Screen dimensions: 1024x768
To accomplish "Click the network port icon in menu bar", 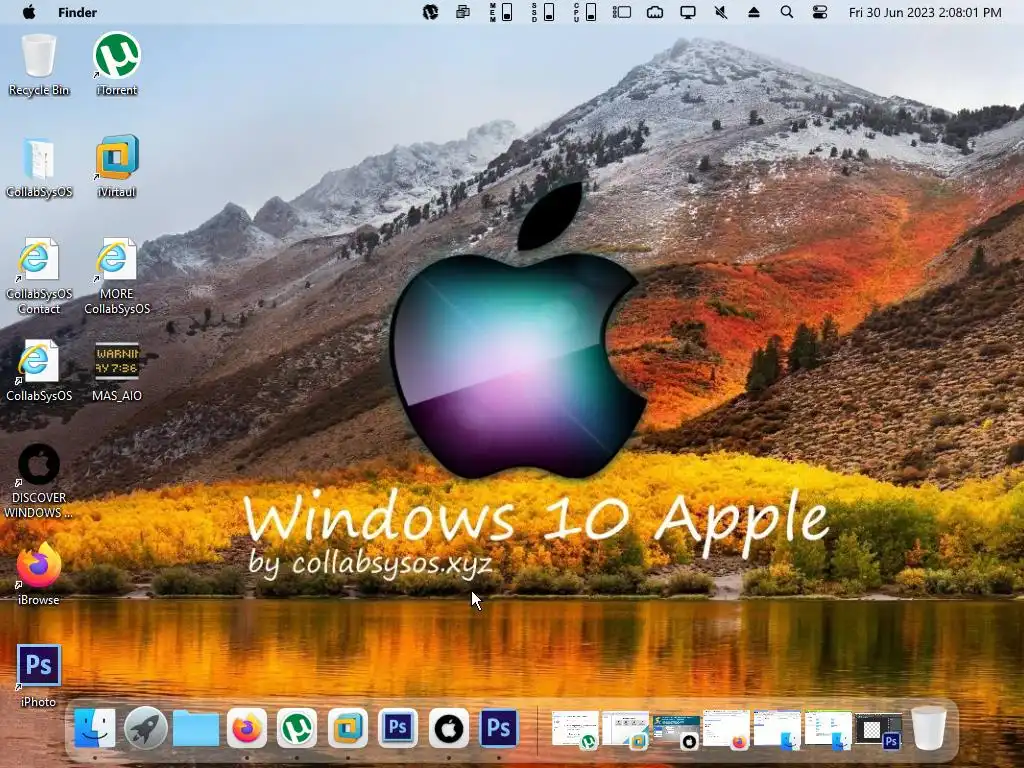I will tap(655, 12).
